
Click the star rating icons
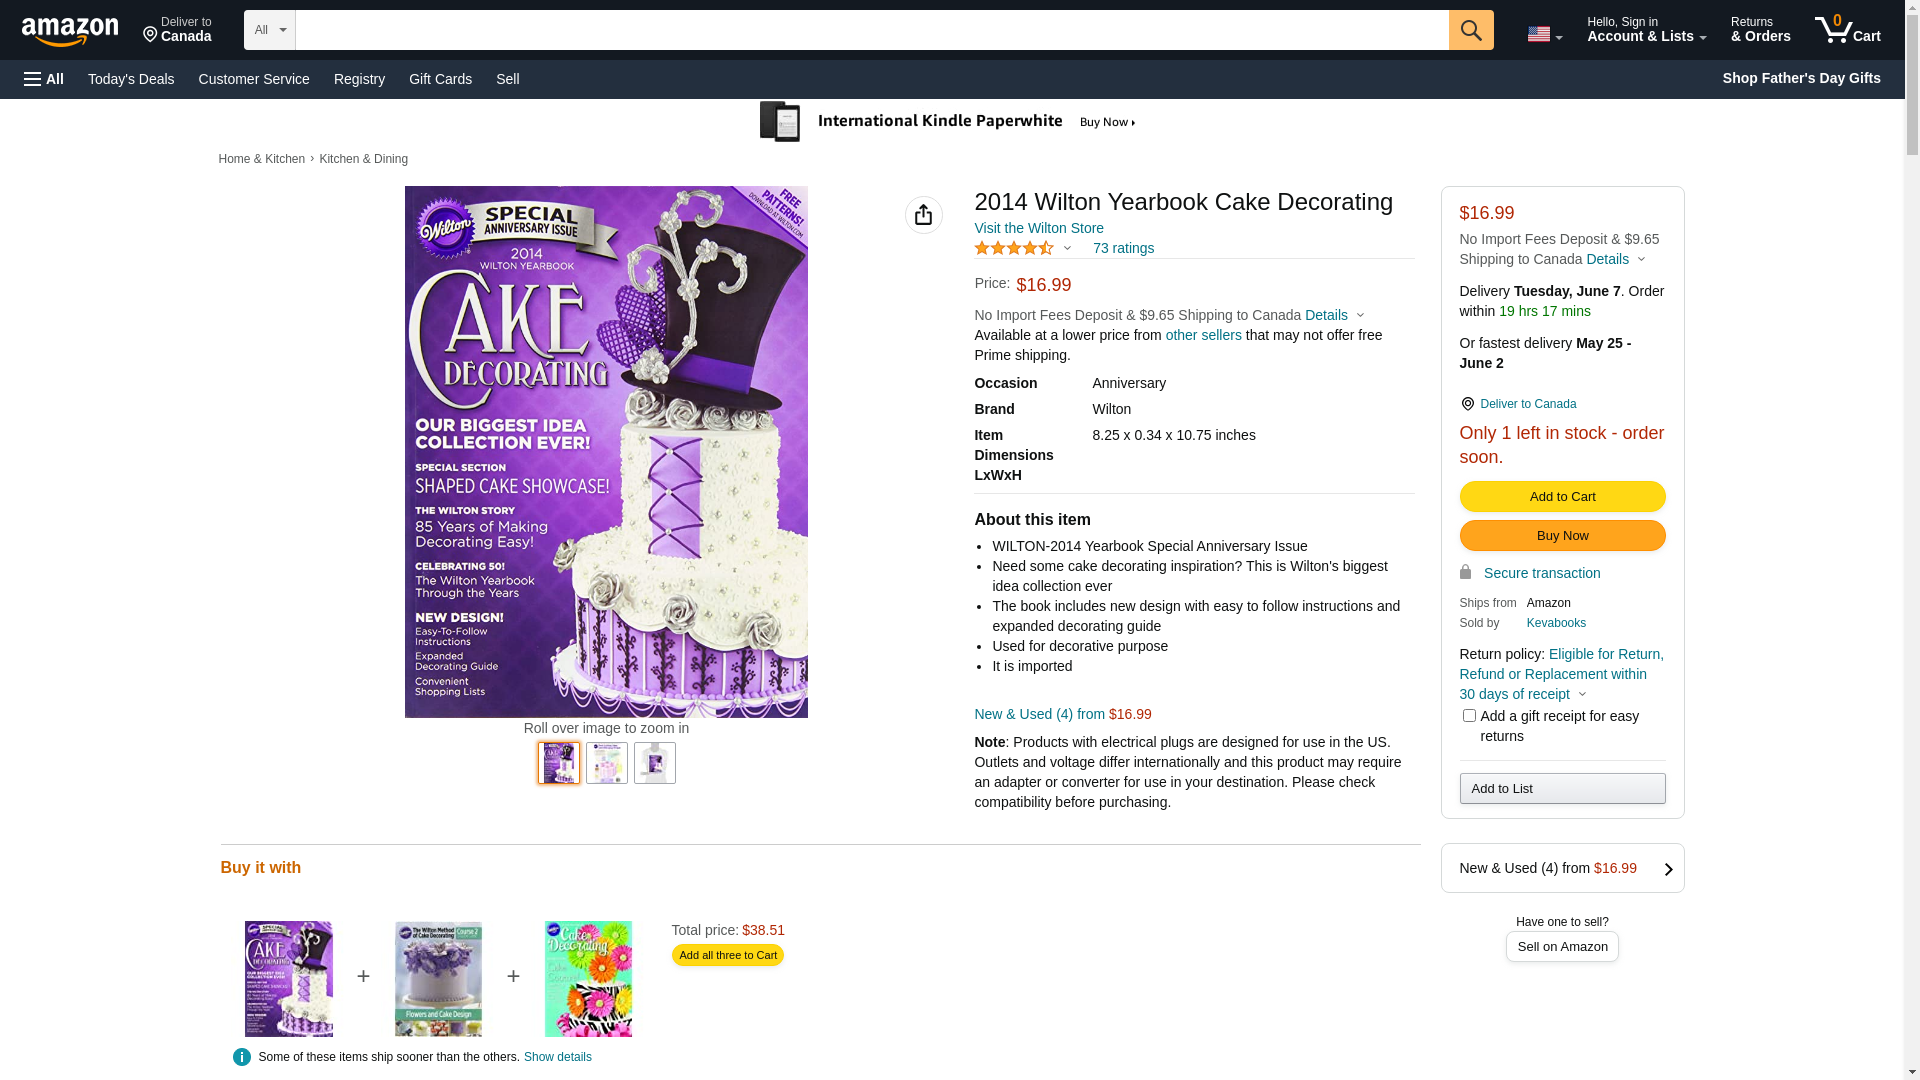tap(1014, 248)
